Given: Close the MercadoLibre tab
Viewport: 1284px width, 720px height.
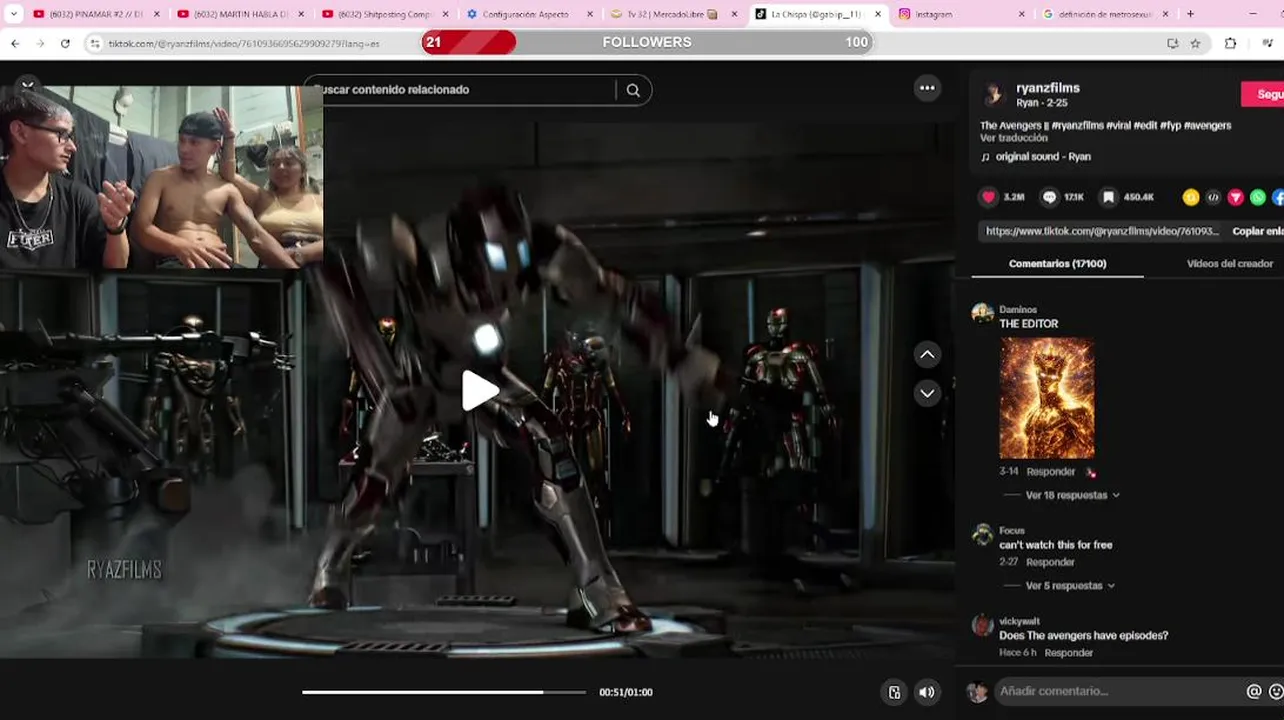Looking at the screenshot, I should [x=734, y=14].
